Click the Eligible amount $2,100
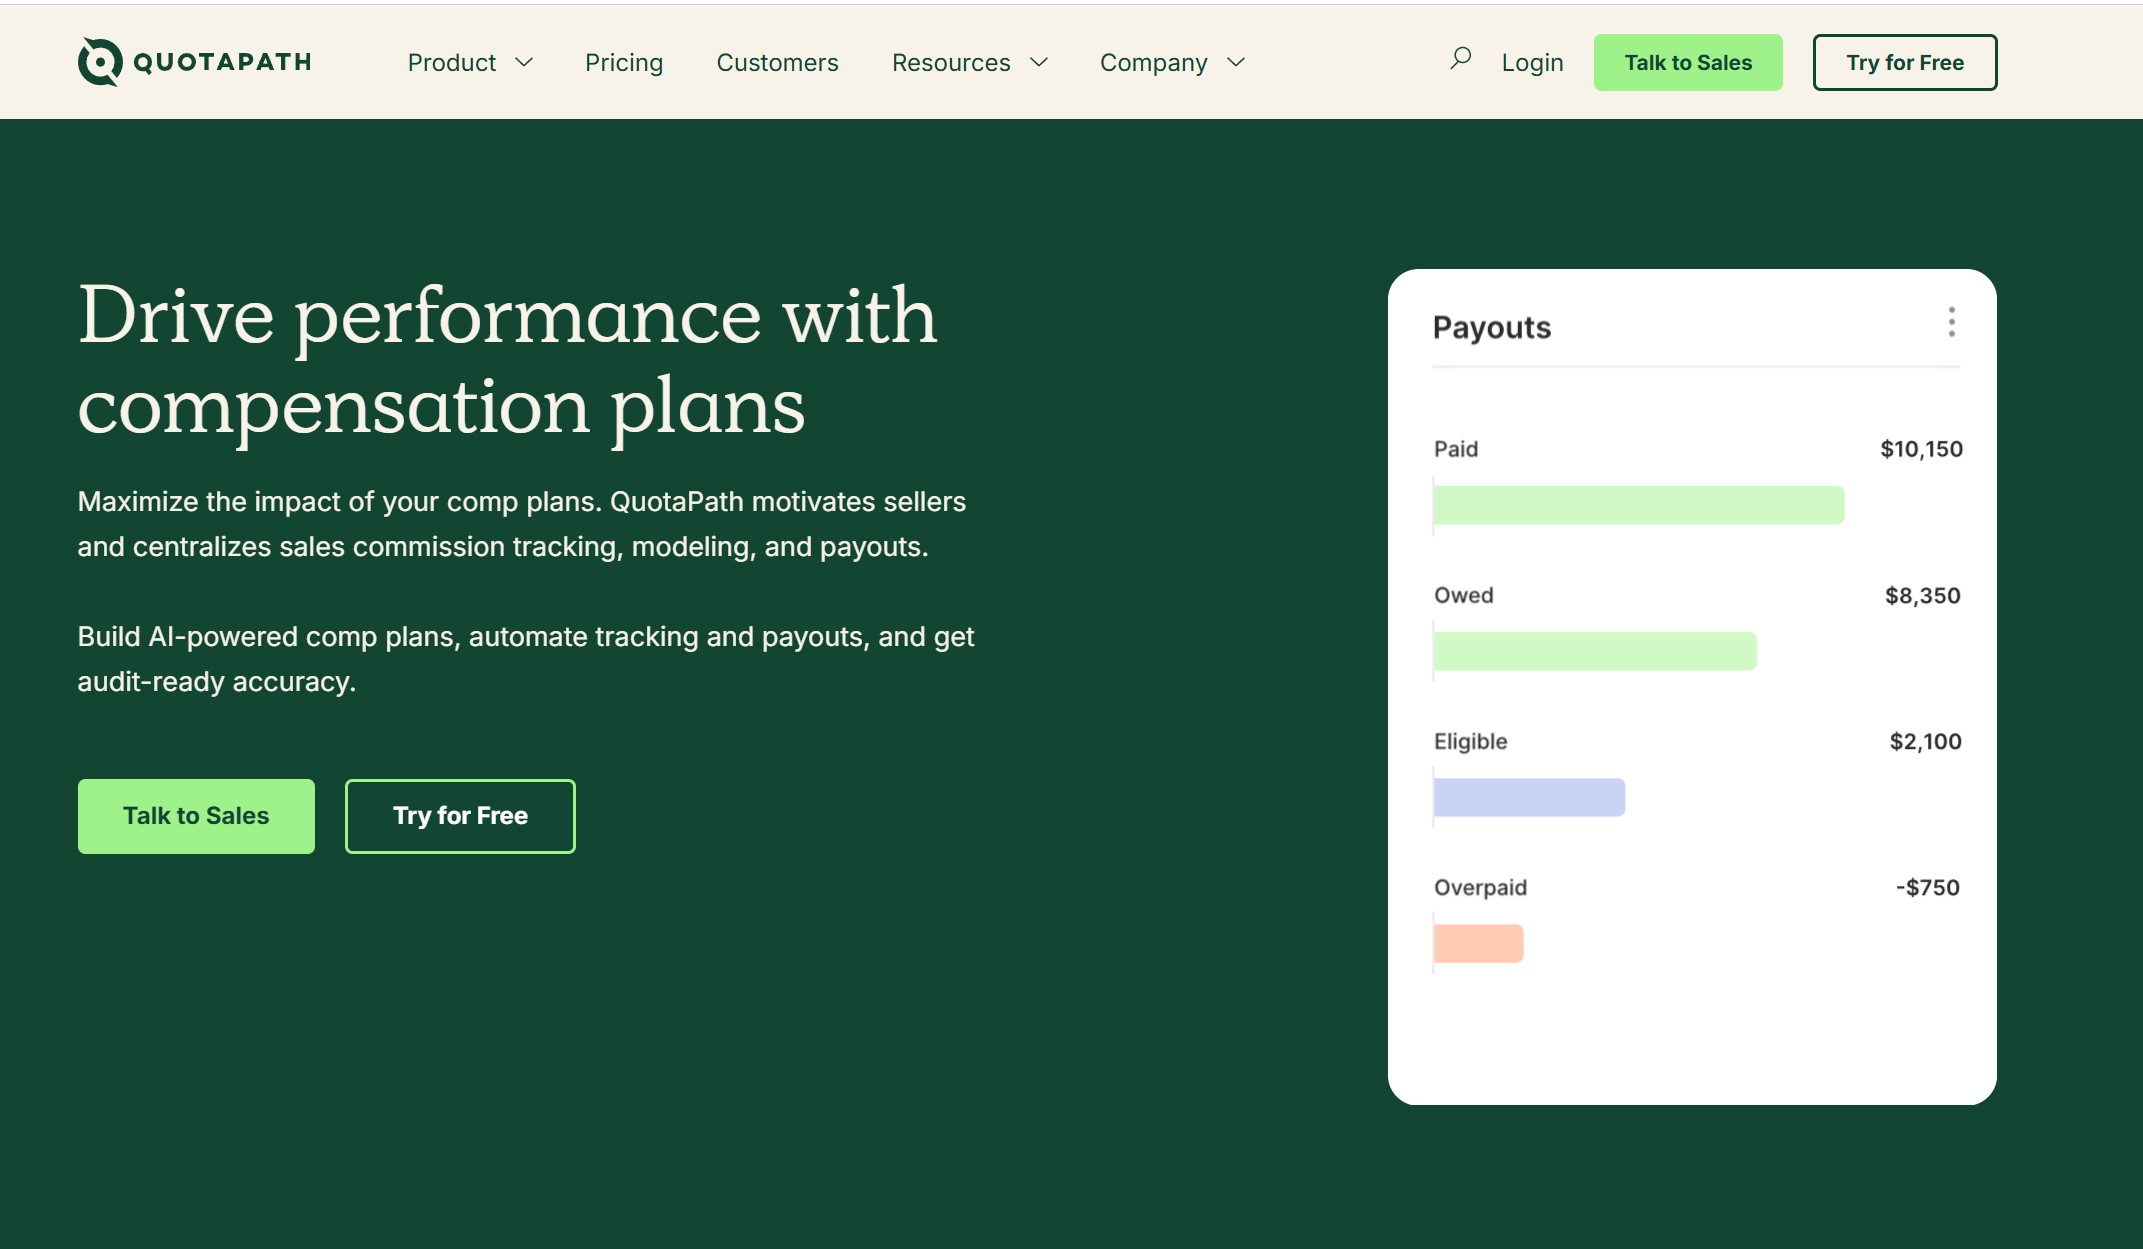 1925,741
